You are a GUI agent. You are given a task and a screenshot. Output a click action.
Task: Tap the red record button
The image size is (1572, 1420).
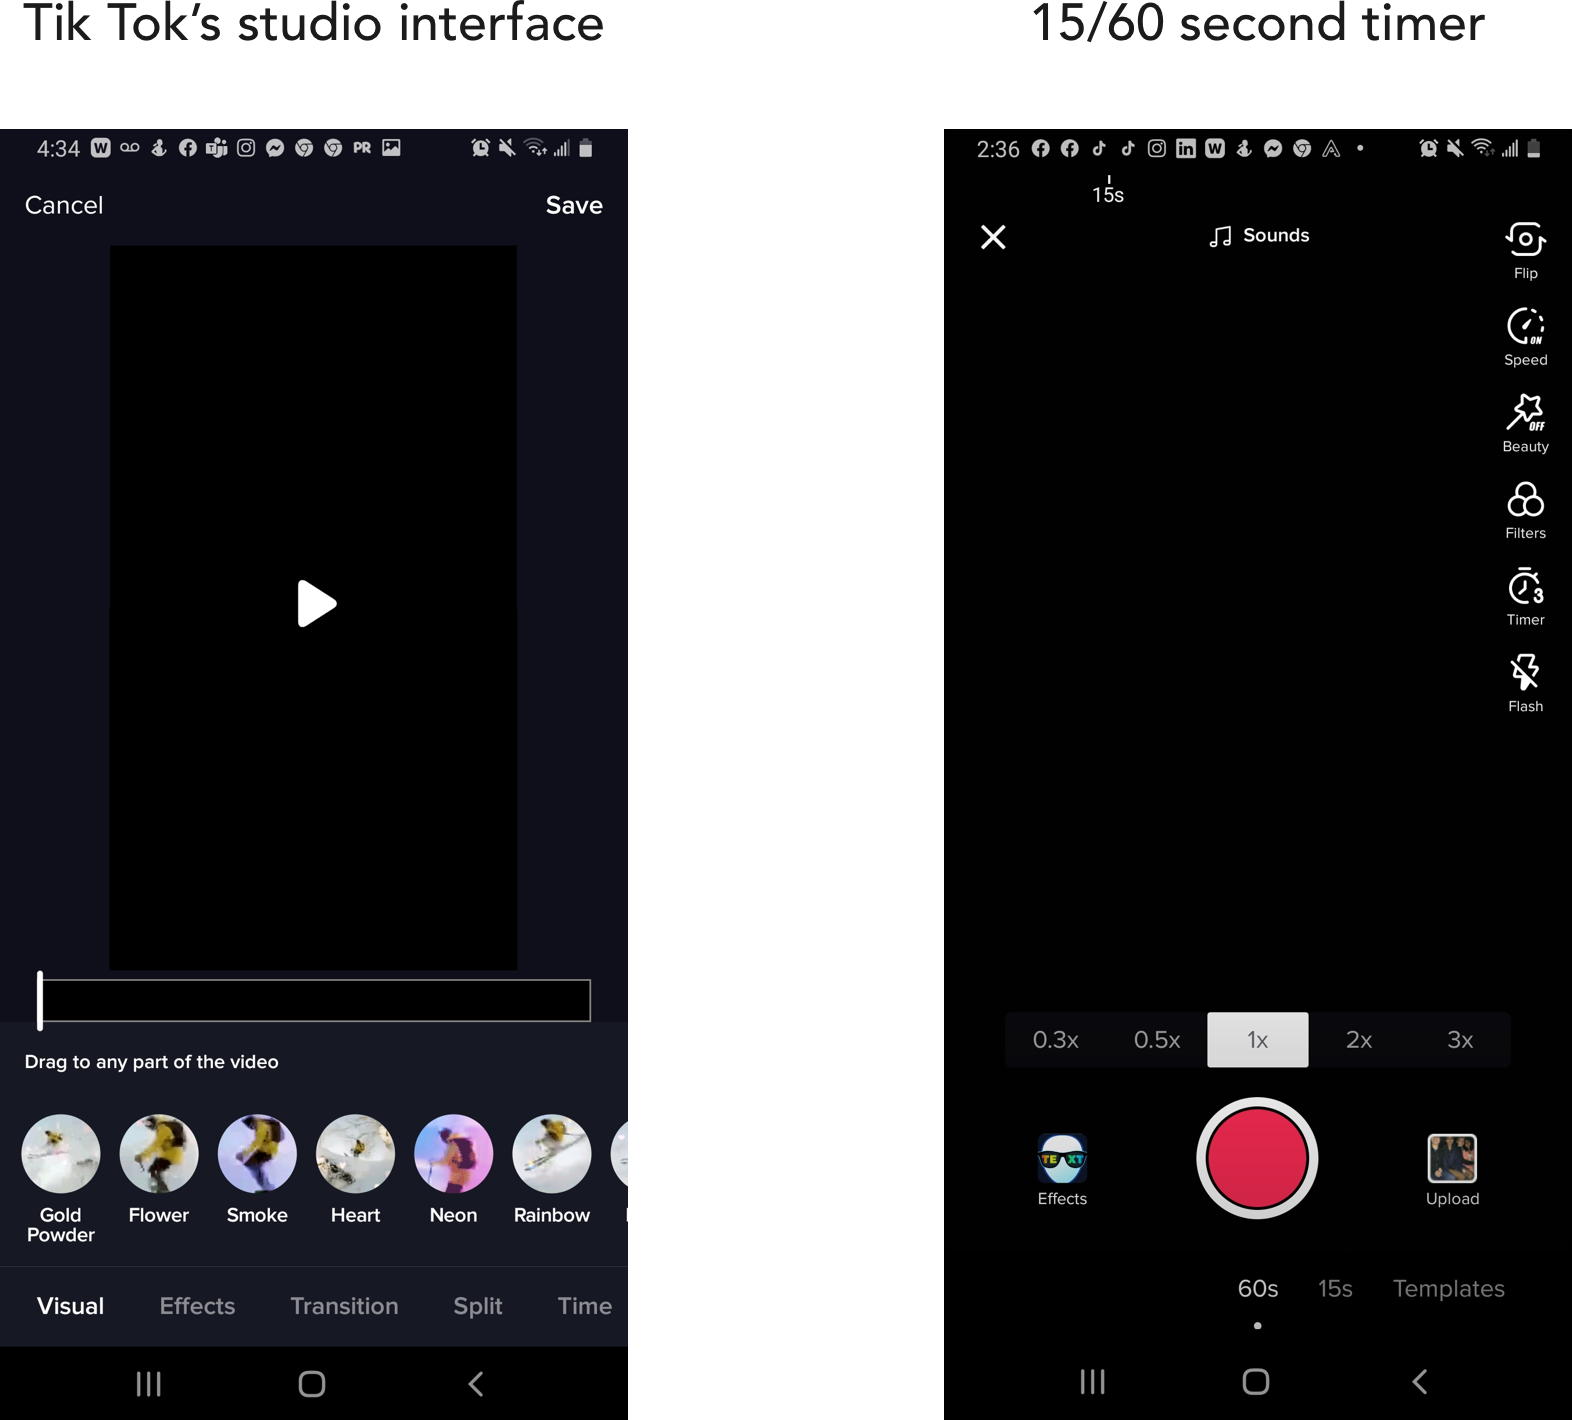tap(1257, 1158)
